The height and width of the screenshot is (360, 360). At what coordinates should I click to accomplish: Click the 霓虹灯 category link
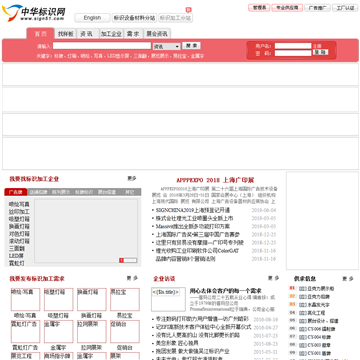[17, 263]
